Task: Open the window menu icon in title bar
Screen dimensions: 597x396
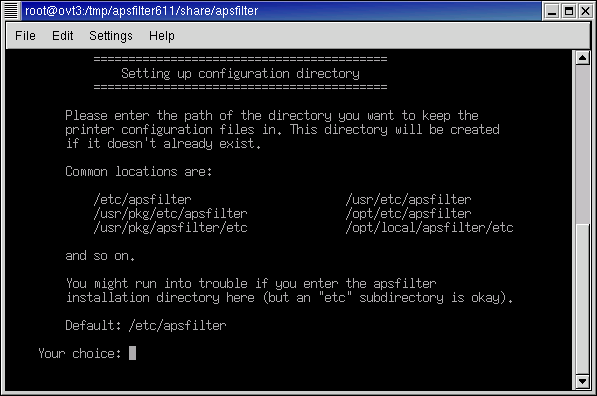Action: click(x=11, y=11)
